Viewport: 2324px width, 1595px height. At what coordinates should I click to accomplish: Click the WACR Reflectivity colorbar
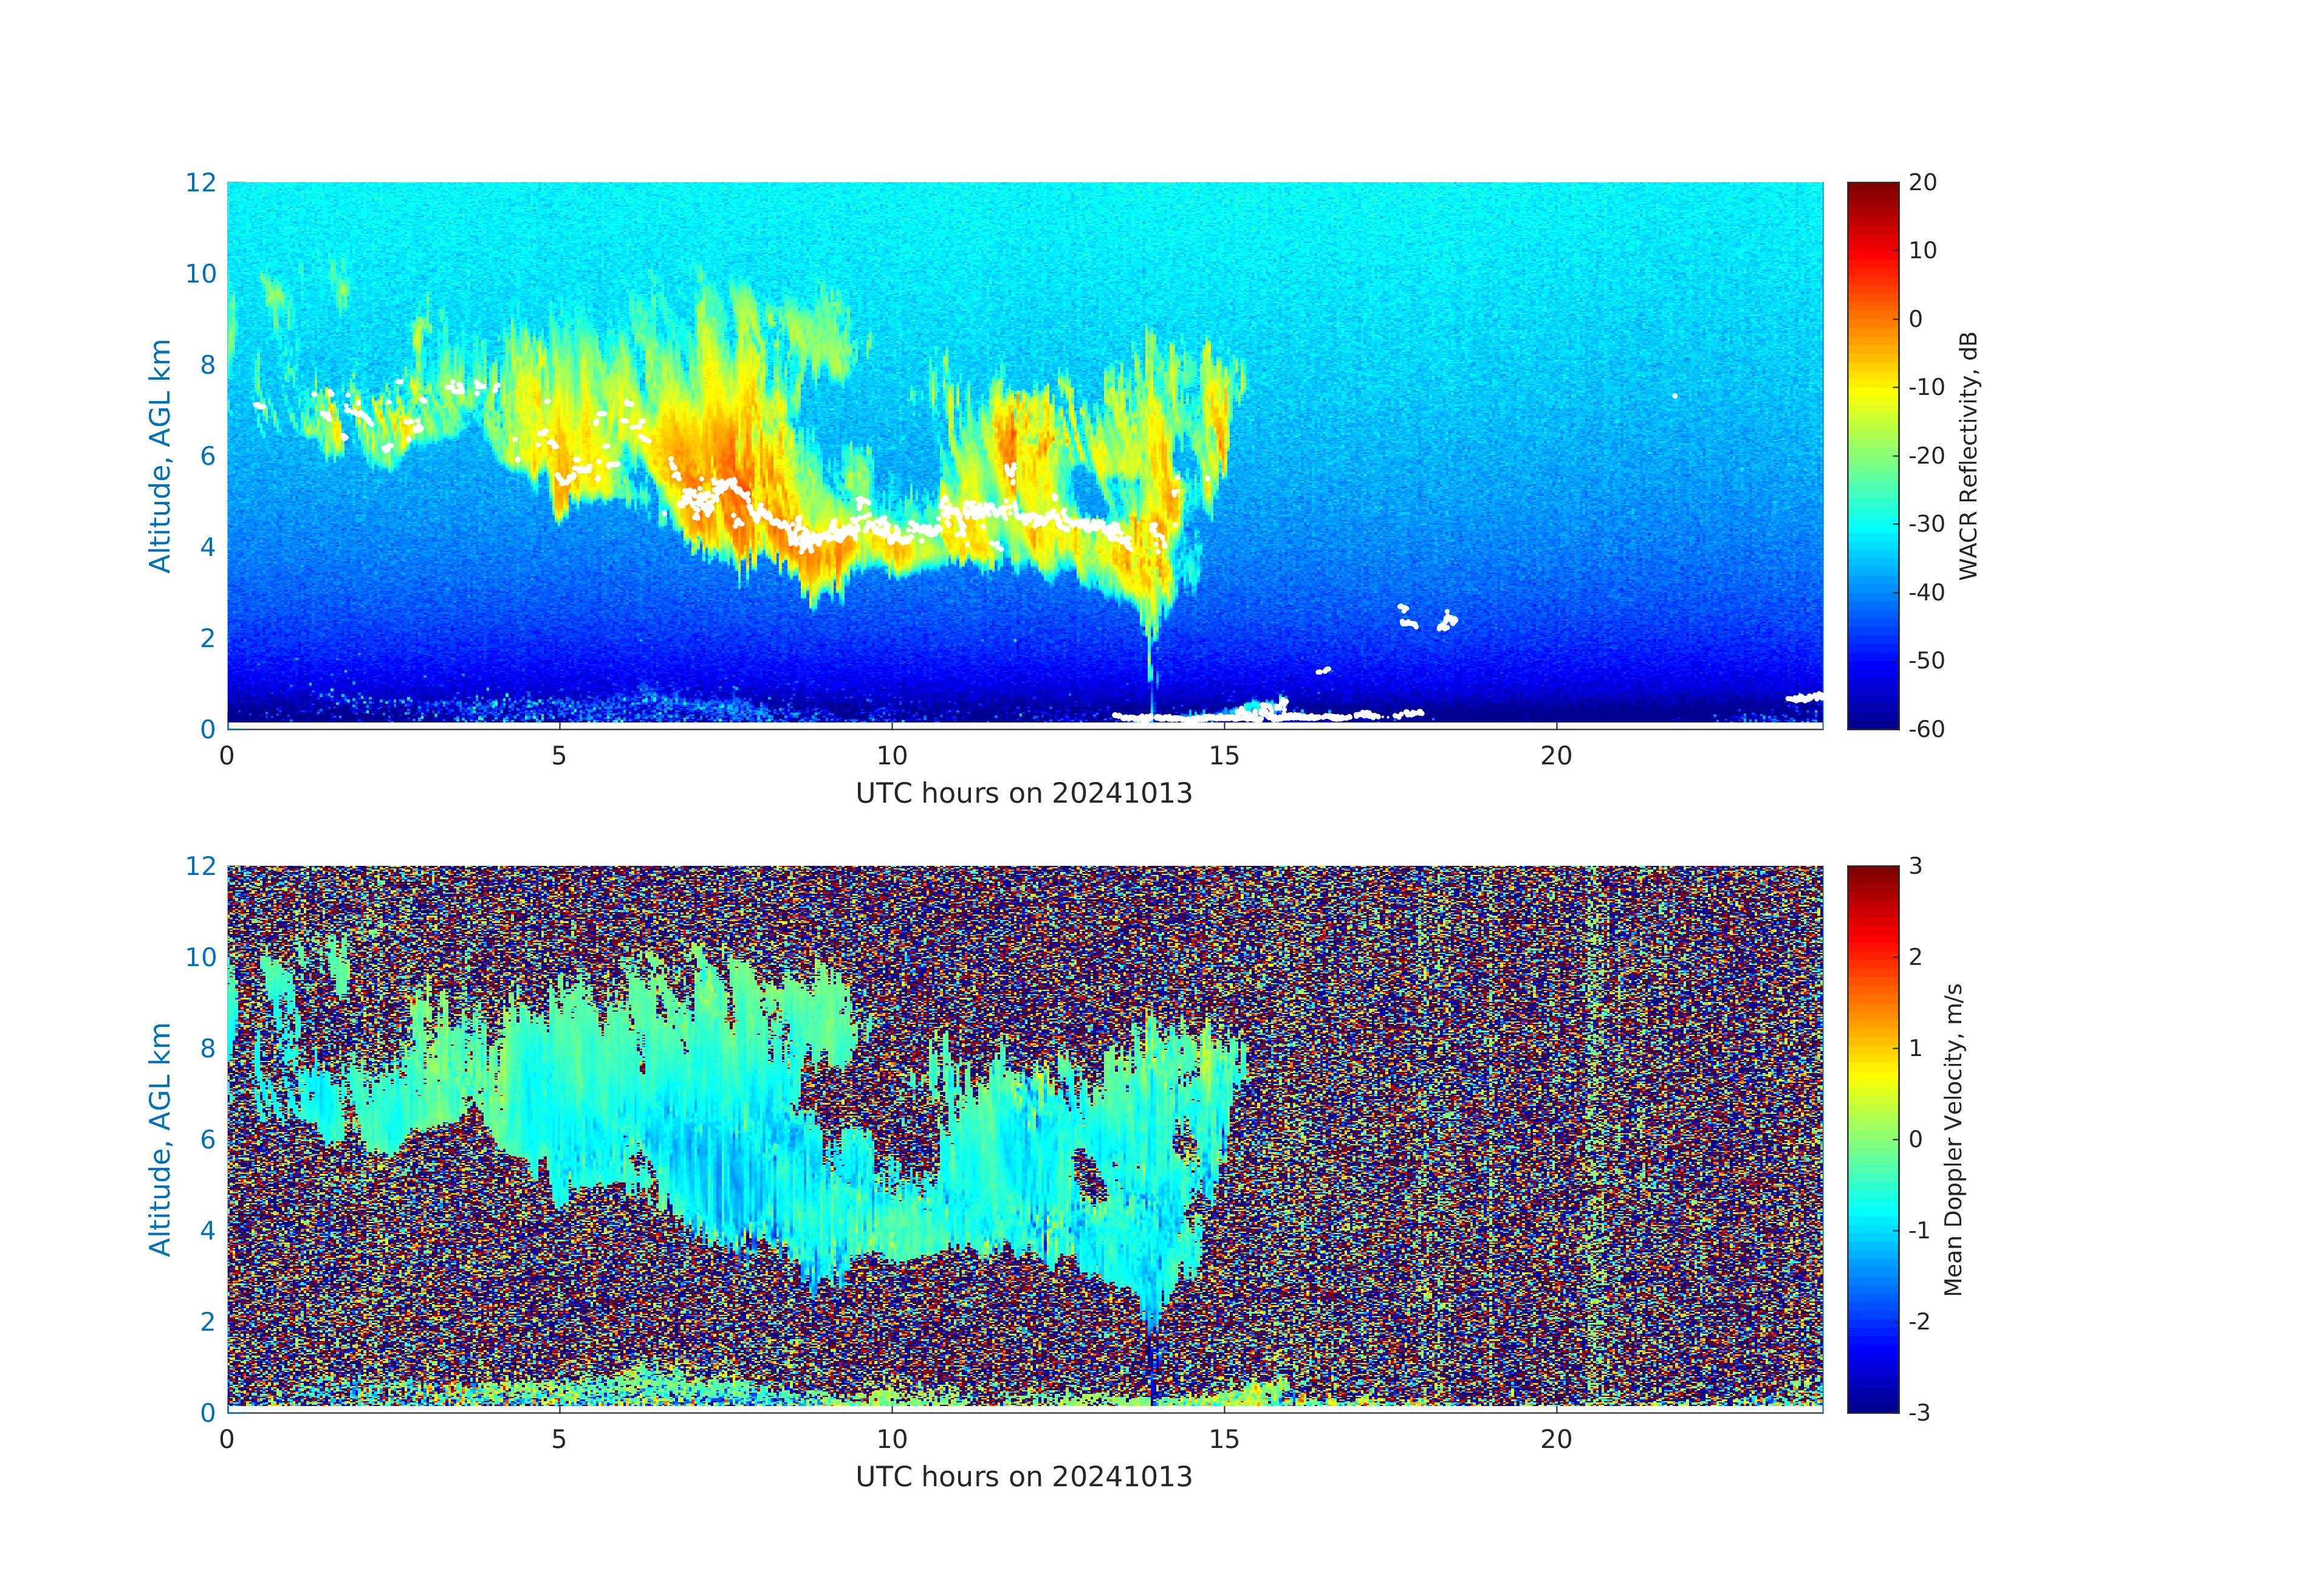pyautogui.click(x=1872, y=455)
